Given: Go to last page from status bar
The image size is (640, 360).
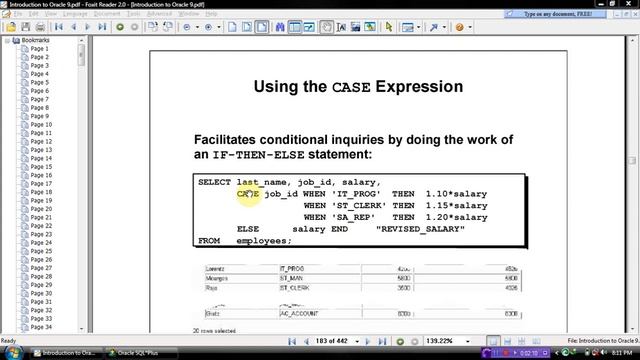Looking at the screenshot, I should [x=382, y=341].
